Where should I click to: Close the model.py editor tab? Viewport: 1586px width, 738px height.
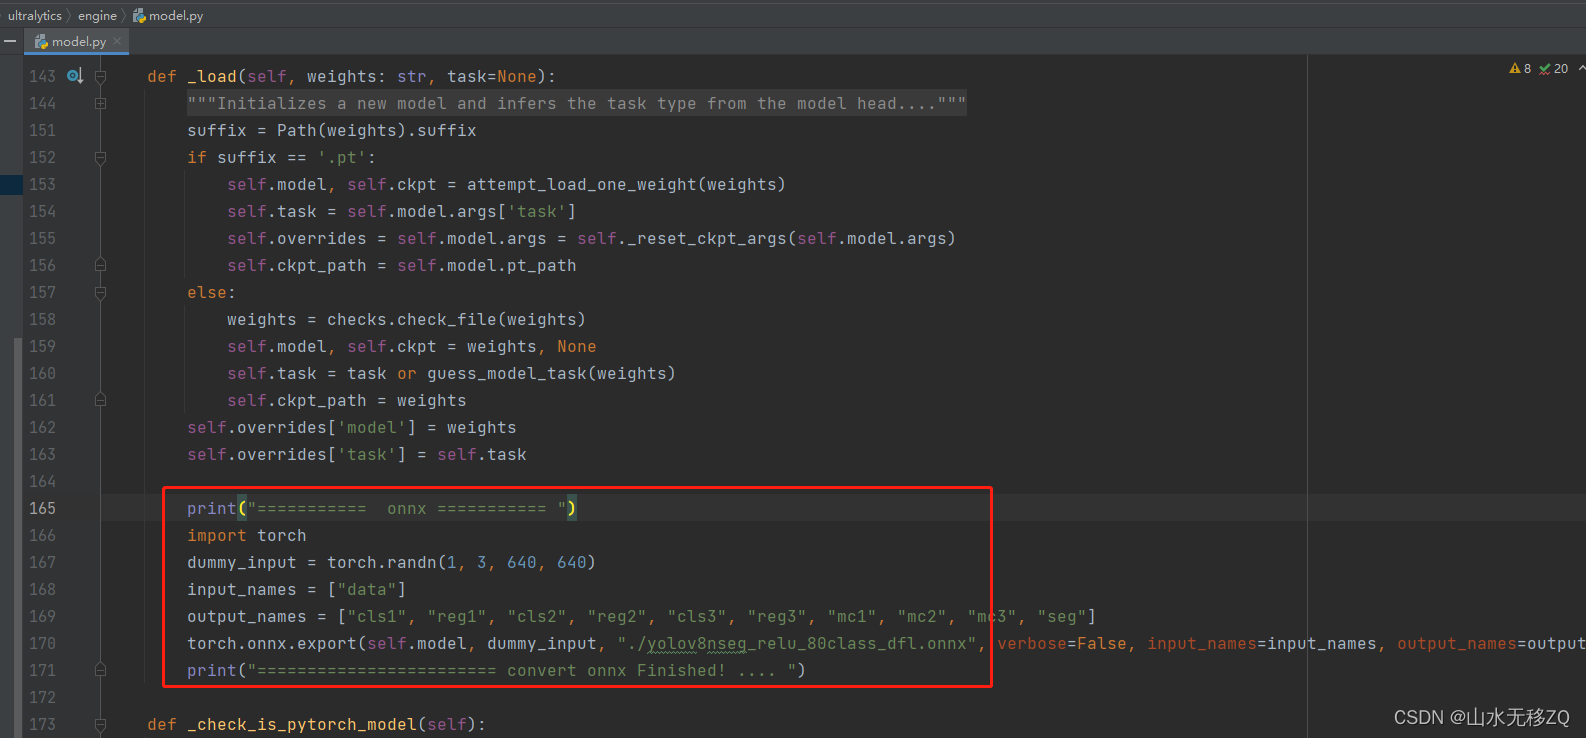click(117, 41)
